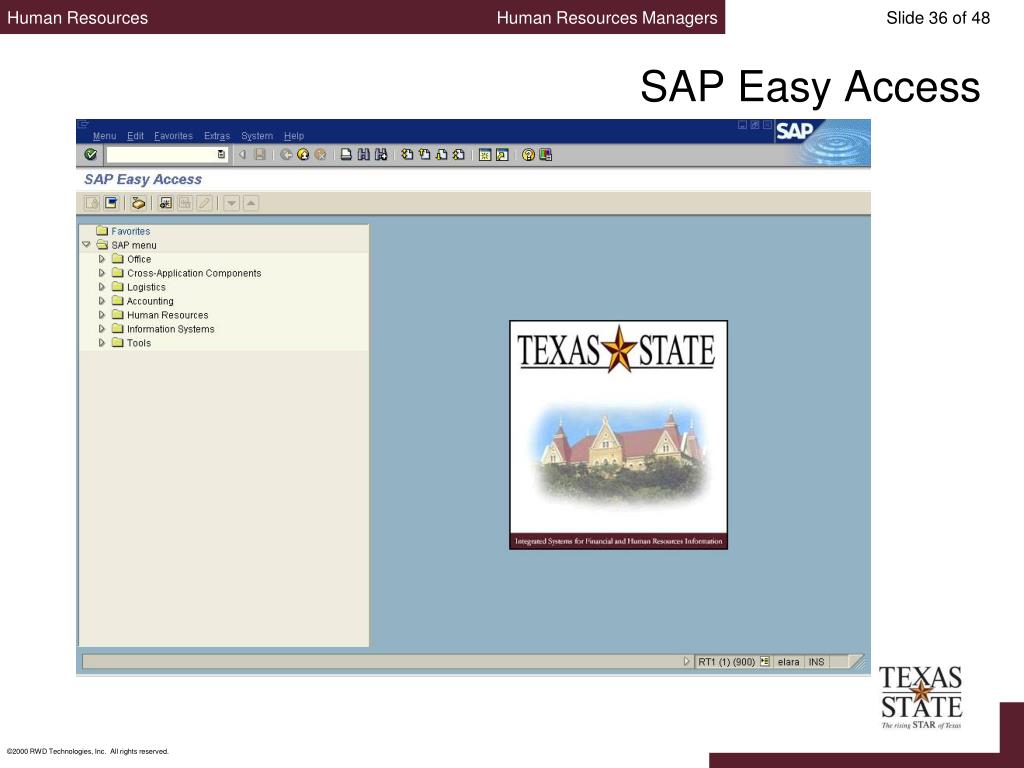Click the status bar system info selector icon
Screen dimensions: 1024x768
pyautogui.click(x=765, y=662)
